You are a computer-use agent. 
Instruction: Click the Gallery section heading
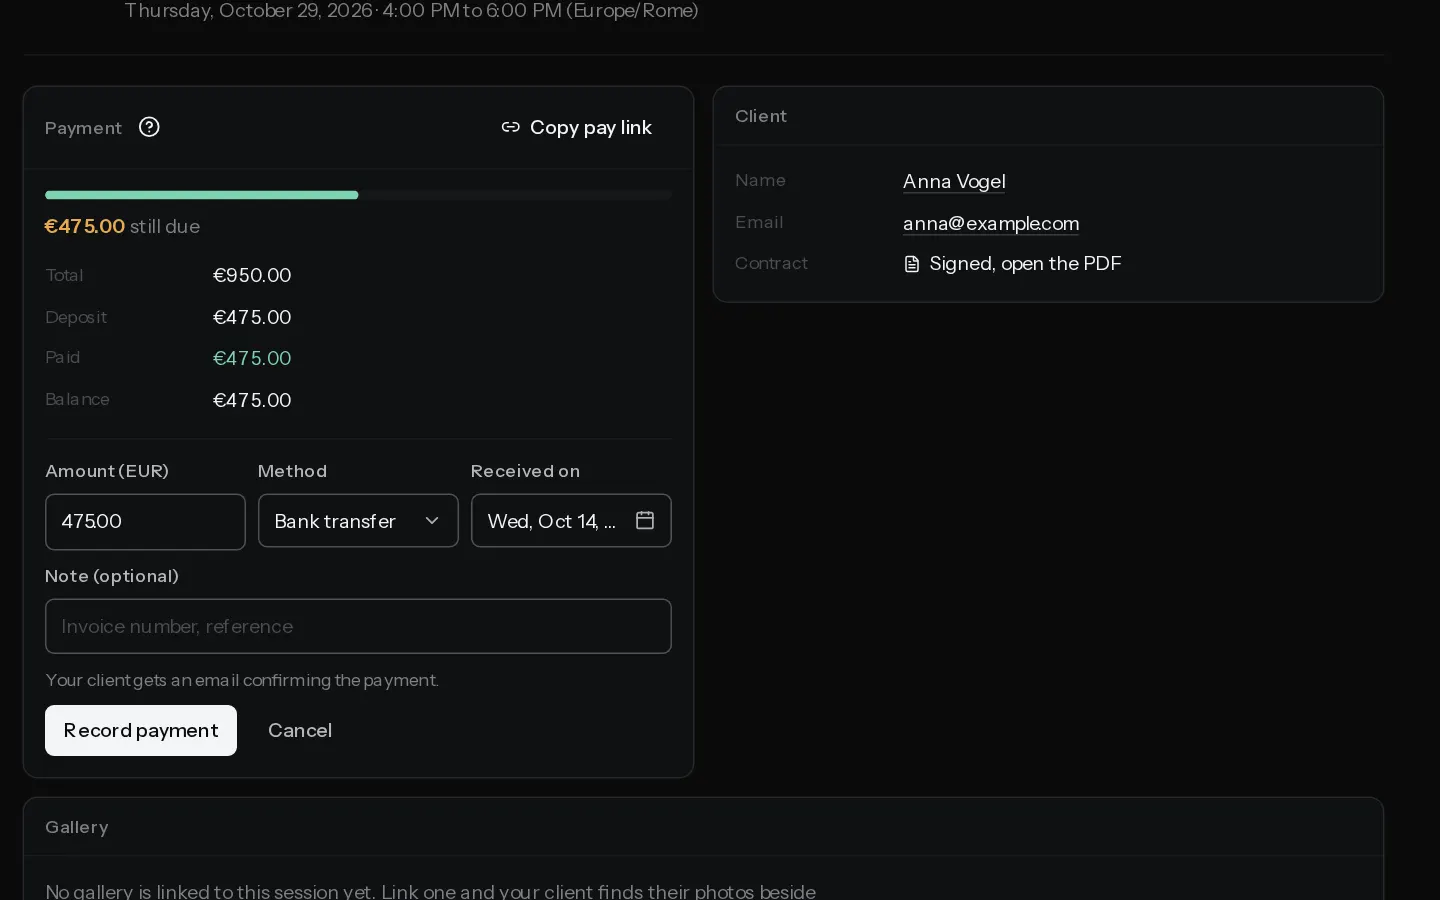[x=77, y=827]
